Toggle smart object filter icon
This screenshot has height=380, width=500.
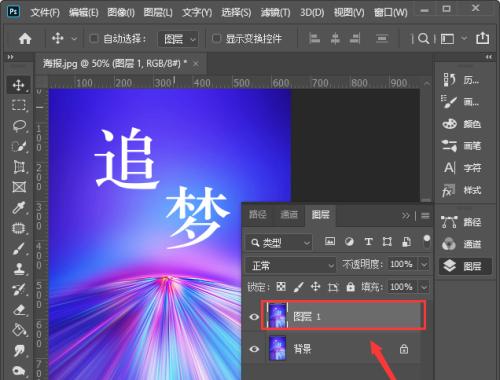pyautogui.click(x=406, y=242)
